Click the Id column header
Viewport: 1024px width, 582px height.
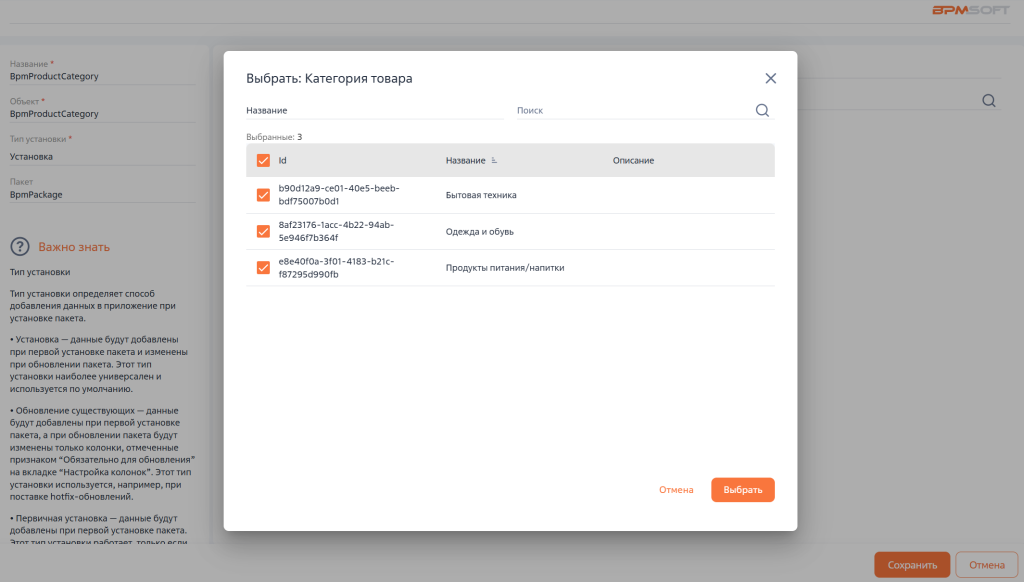(x=283, y=161)
